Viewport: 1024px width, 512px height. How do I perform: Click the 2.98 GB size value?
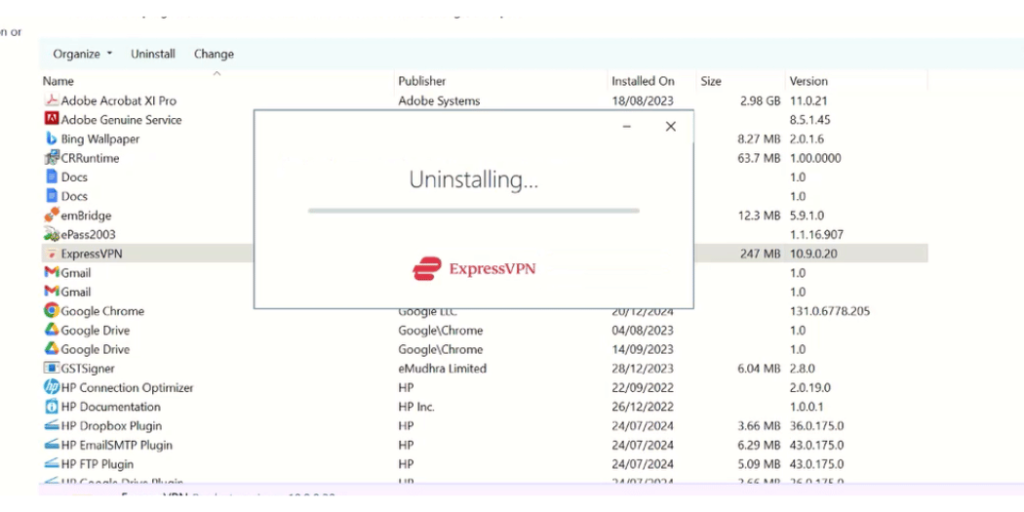(760, 101)
